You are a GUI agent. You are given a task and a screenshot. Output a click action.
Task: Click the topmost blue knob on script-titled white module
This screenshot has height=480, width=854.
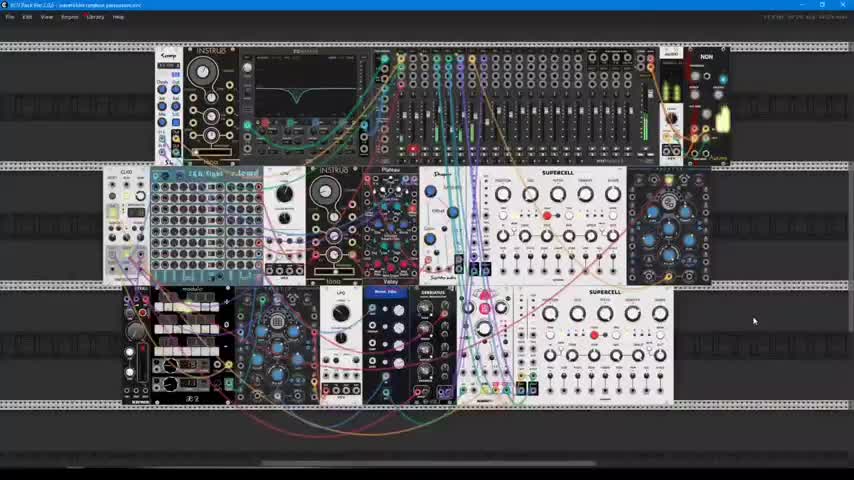[x=430, y=191]
